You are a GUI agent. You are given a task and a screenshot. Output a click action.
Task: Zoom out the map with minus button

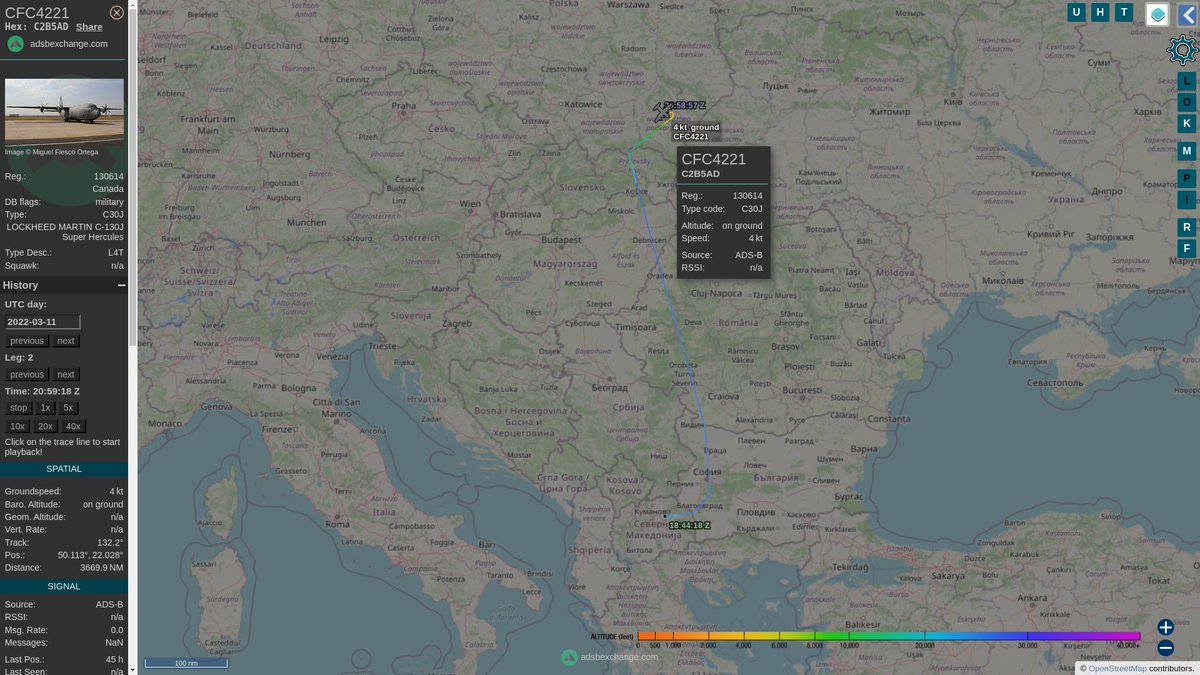(x=1165, y=647)
